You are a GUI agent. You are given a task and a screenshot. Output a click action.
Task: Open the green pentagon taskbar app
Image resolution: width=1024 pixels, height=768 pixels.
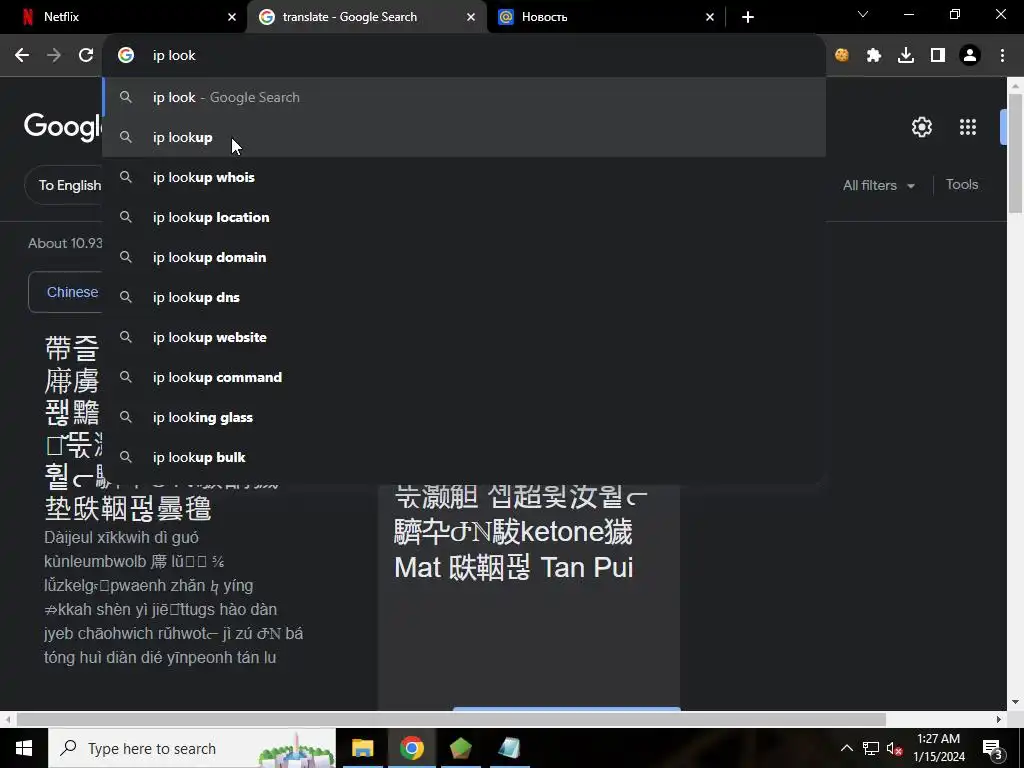coord(461,748)
